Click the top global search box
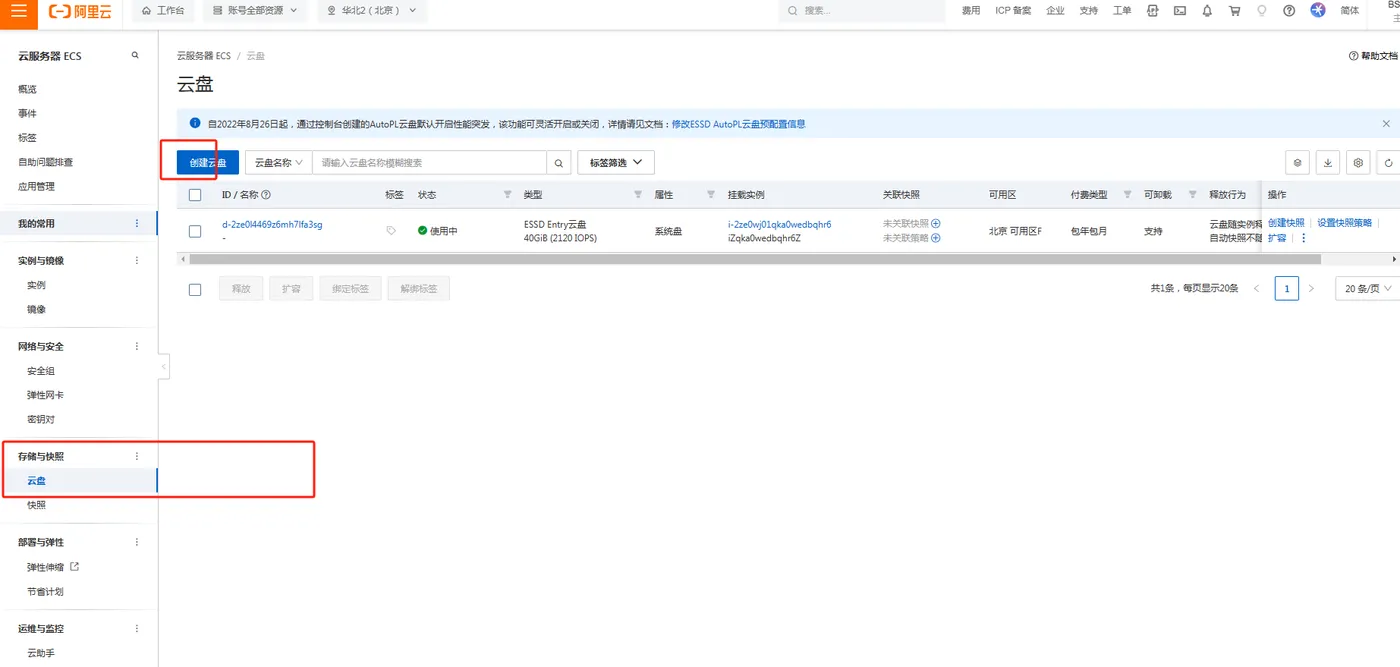 pos(862,11)
